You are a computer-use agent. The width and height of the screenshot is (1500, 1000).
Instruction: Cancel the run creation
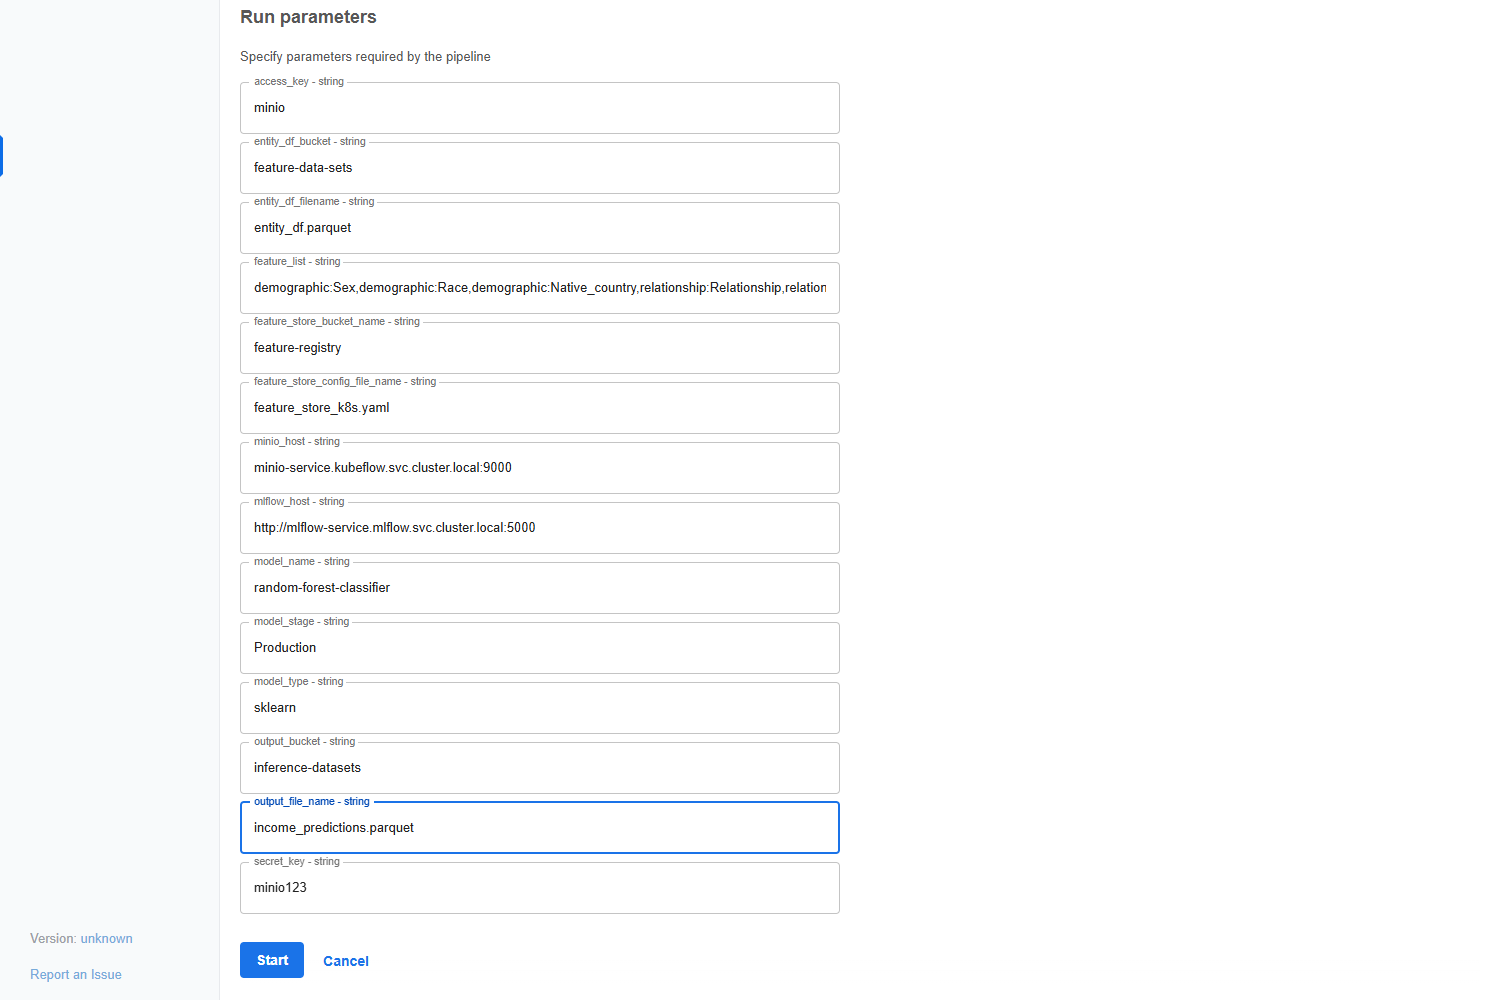pyautogui.click(x=346, y=961)
